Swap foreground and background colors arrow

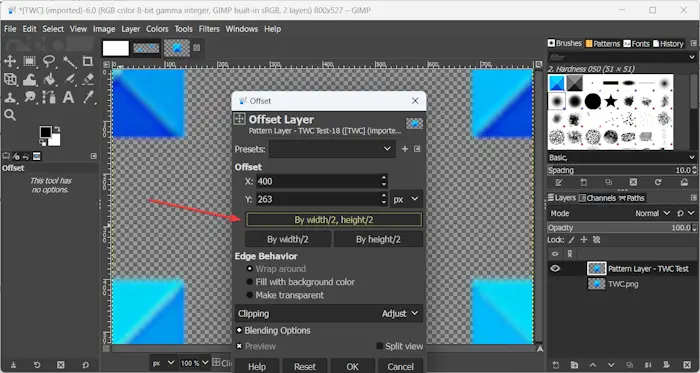[56, 129]
